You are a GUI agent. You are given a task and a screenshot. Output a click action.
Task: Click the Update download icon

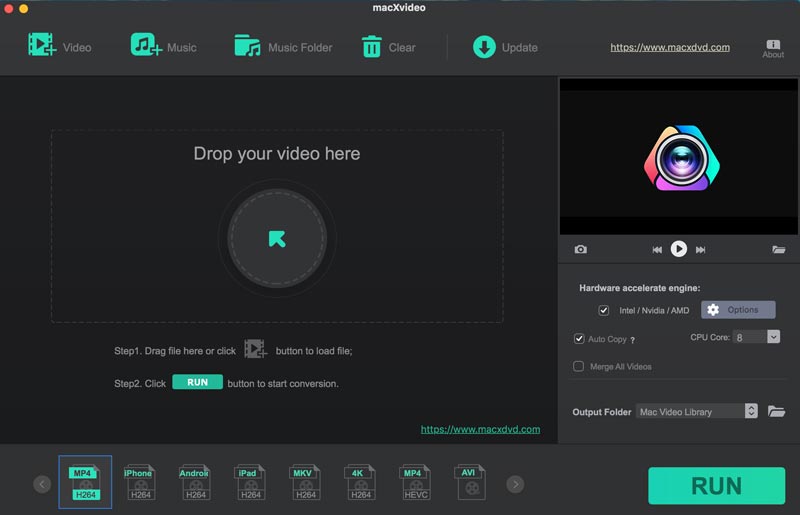pos(484,47)
